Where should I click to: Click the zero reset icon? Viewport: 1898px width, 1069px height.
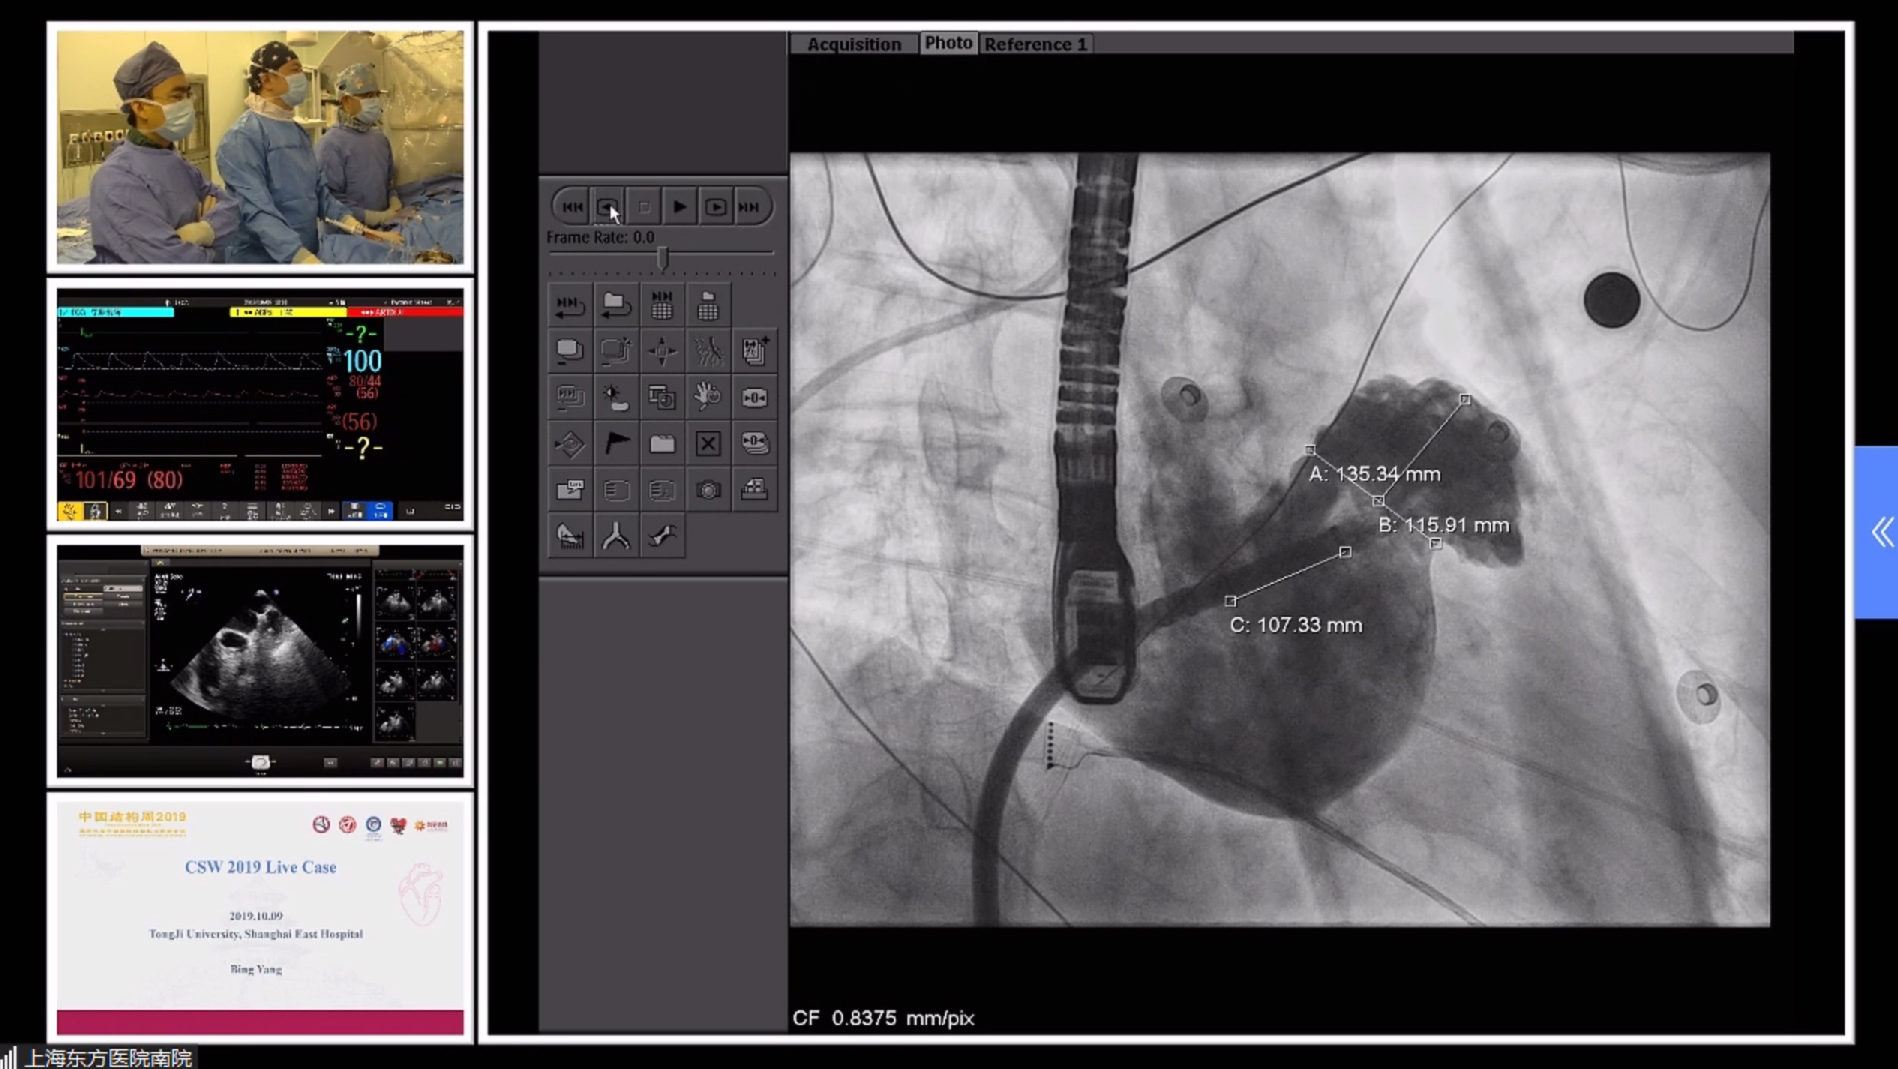[754, 397]
